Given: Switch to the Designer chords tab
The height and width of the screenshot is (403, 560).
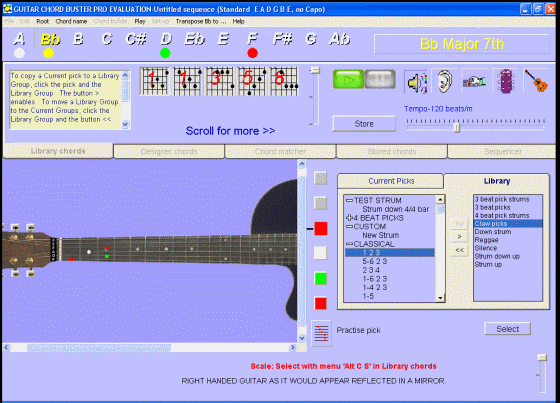Looking at the screenshot, I should coord(169,151).
